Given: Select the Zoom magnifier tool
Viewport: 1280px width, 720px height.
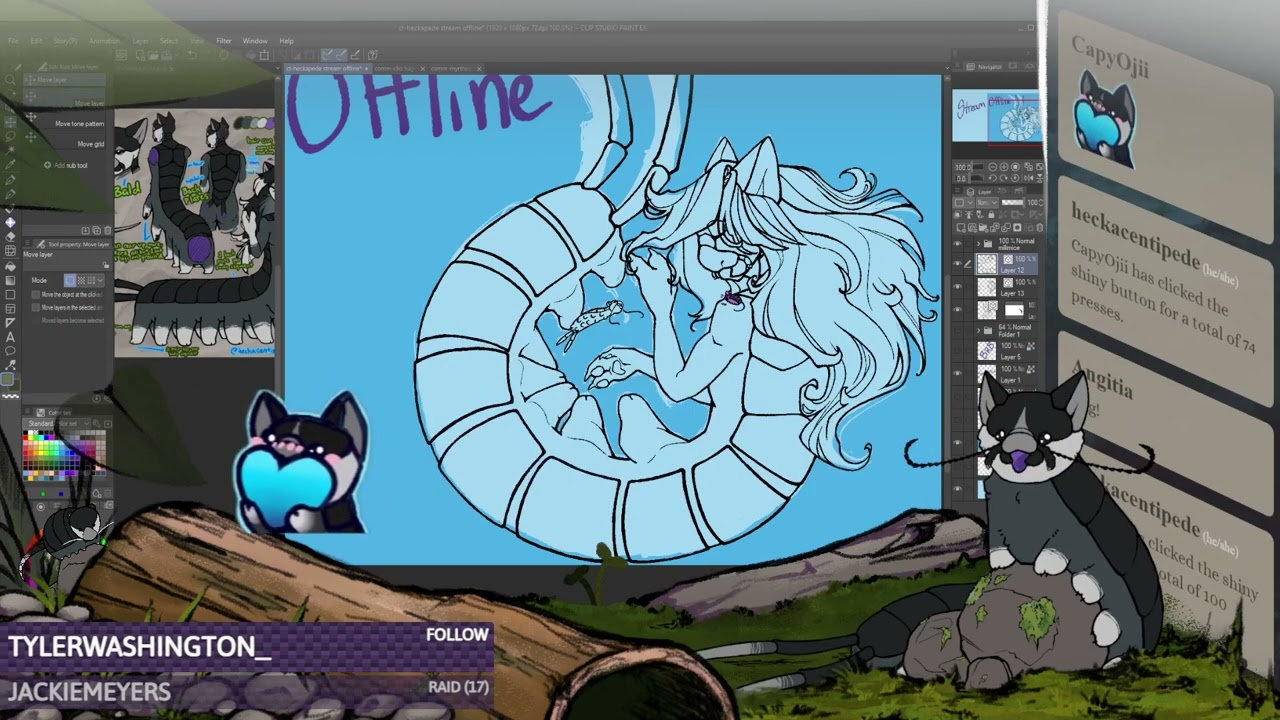Looking at the screenshot, I should click(10, 80).
